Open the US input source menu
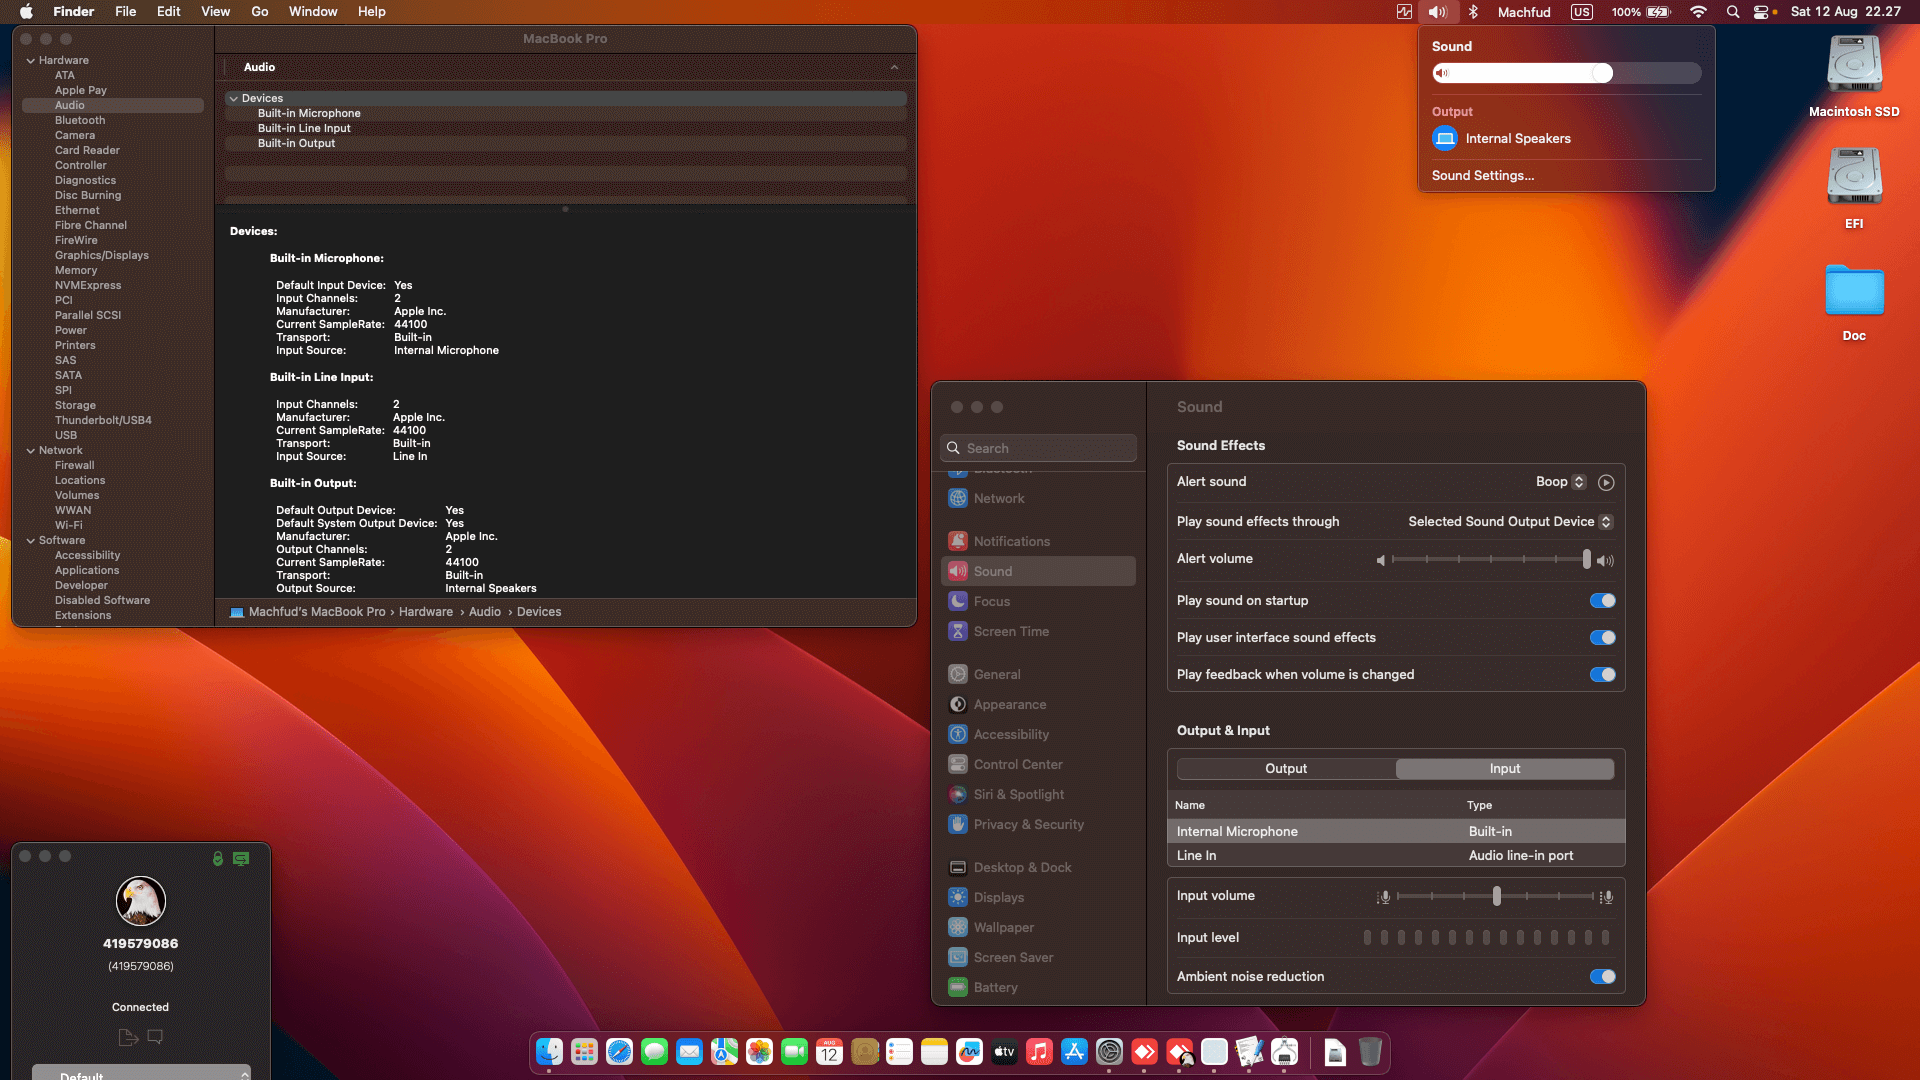This screenshot has width=1920, height=1080. click(1581, 12)
